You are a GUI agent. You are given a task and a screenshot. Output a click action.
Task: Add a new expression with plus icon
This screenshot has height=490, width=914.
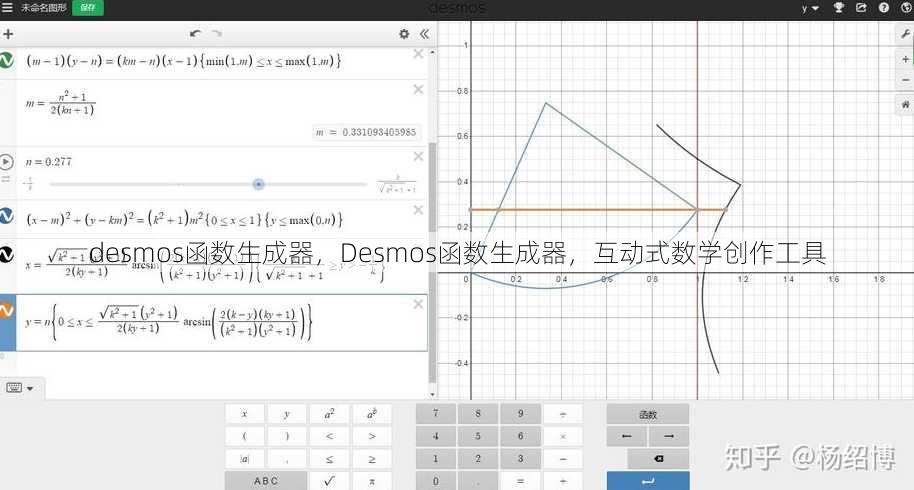click(x=8, y=34)
